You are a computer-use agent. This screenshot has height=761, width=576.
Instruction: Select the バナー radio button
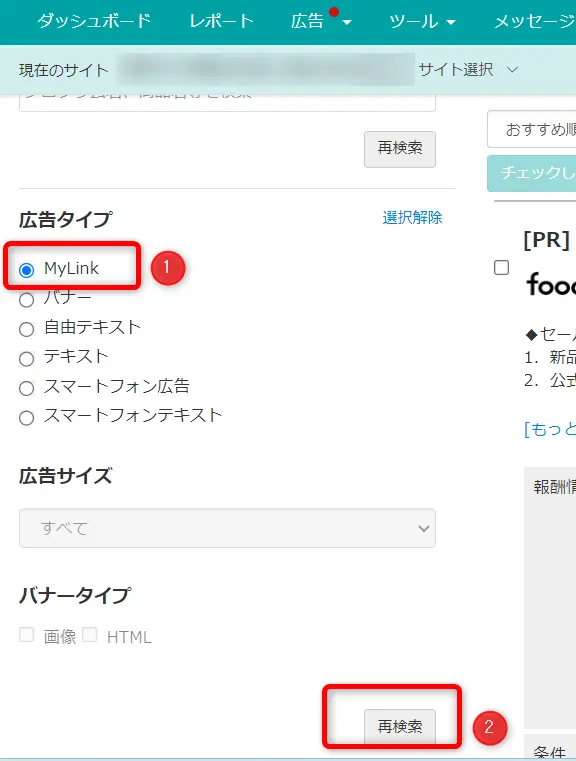(27, 299)
